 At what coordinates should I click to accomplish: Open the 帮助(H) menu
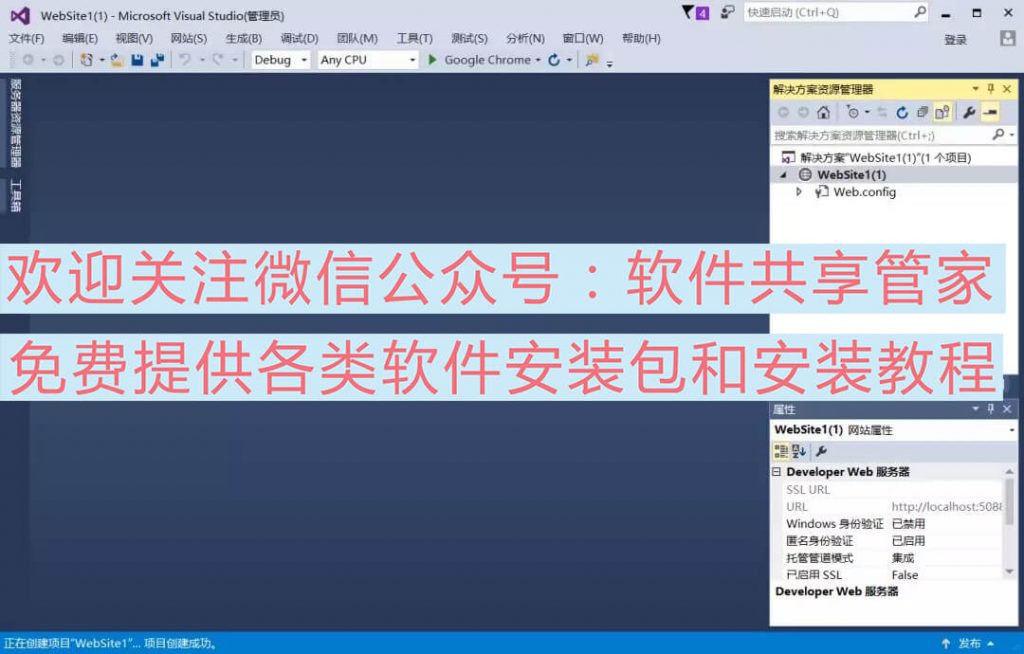click(x=641, y=39)
